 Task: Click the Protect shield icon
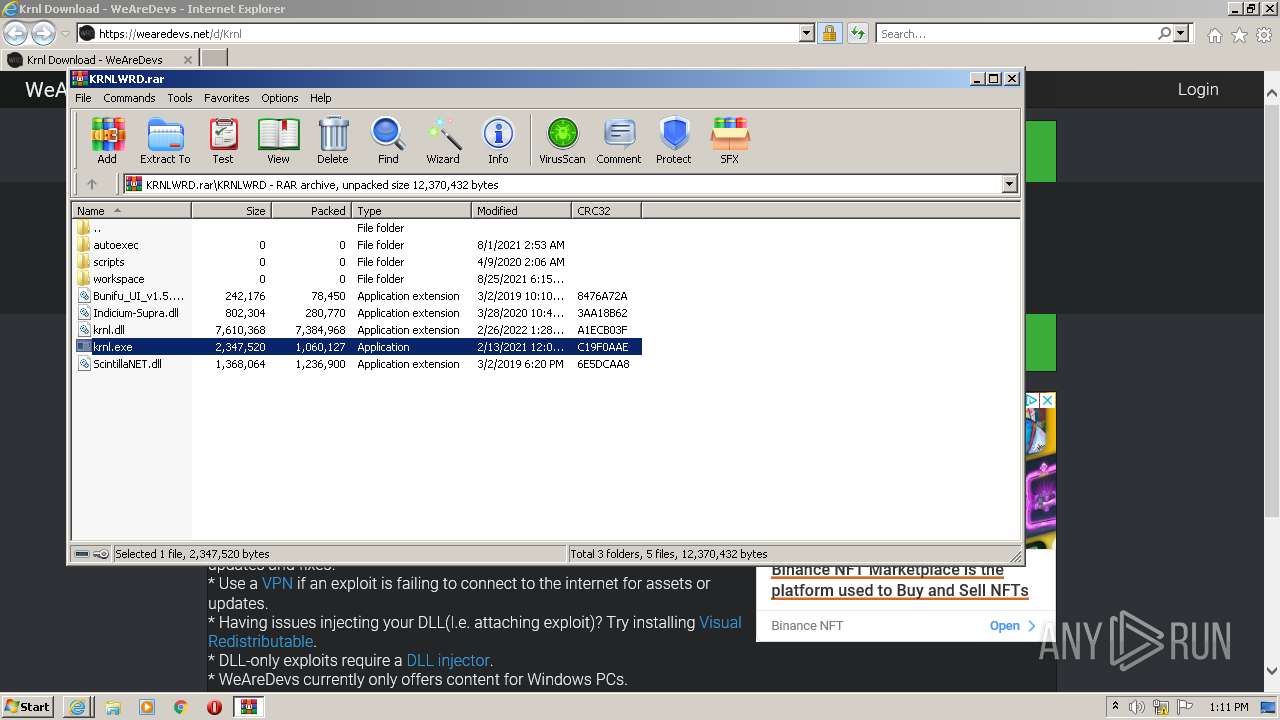(x=674, y=140)
